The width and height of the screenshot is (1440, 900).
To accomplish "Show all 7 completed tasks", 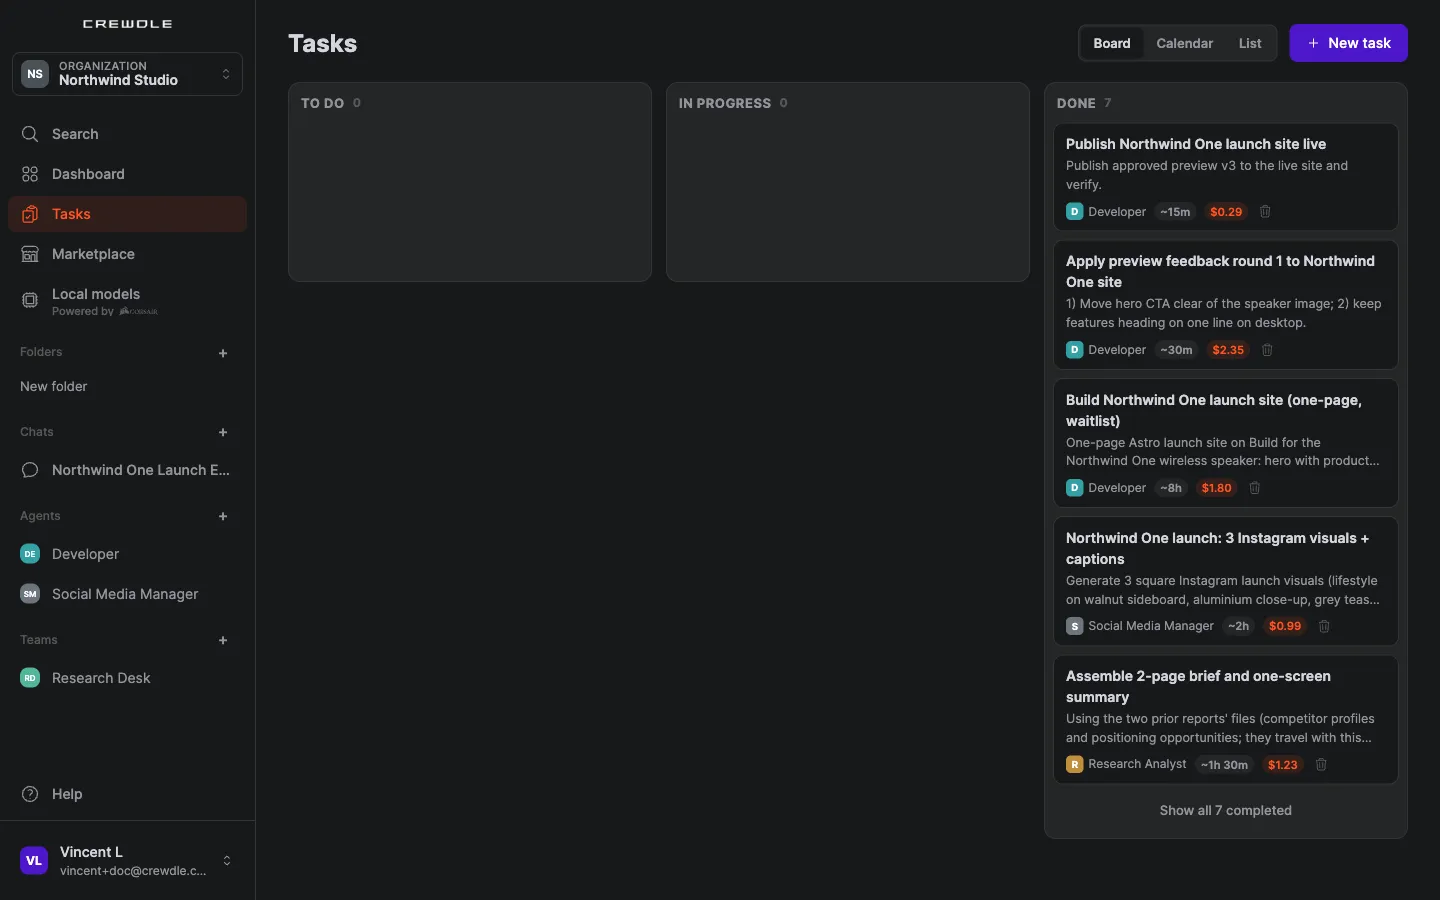I will [x=1225, y=811].
